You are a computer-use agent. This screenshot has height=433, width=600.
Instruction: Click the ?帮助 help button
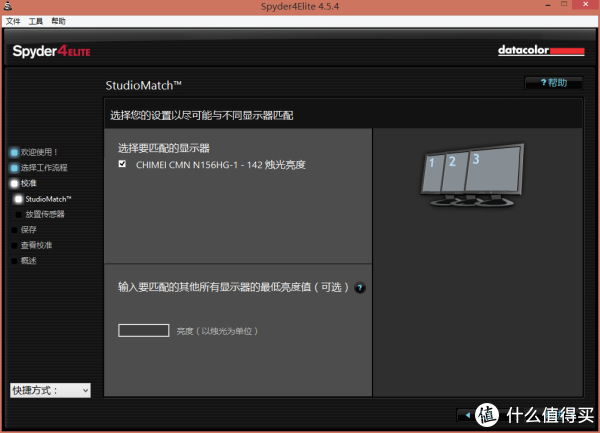(554, 83)
